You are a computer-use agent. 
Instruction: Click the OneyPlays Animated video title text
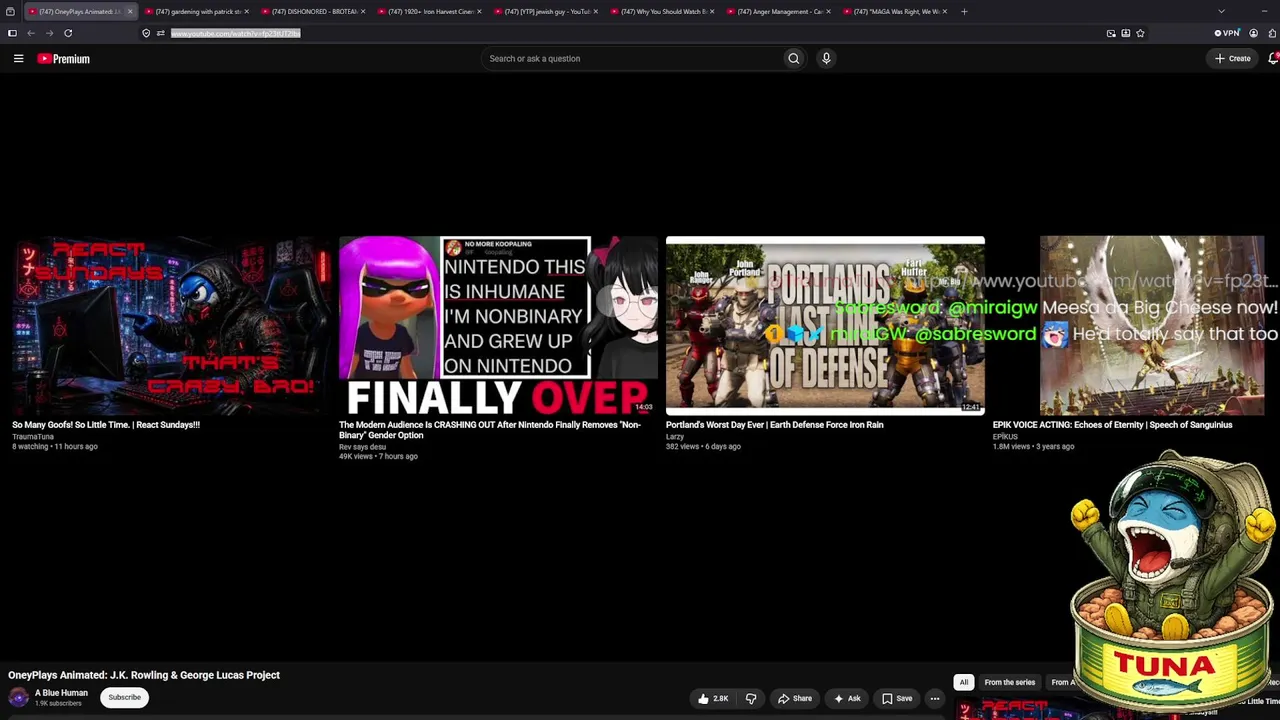coord(144,675)
